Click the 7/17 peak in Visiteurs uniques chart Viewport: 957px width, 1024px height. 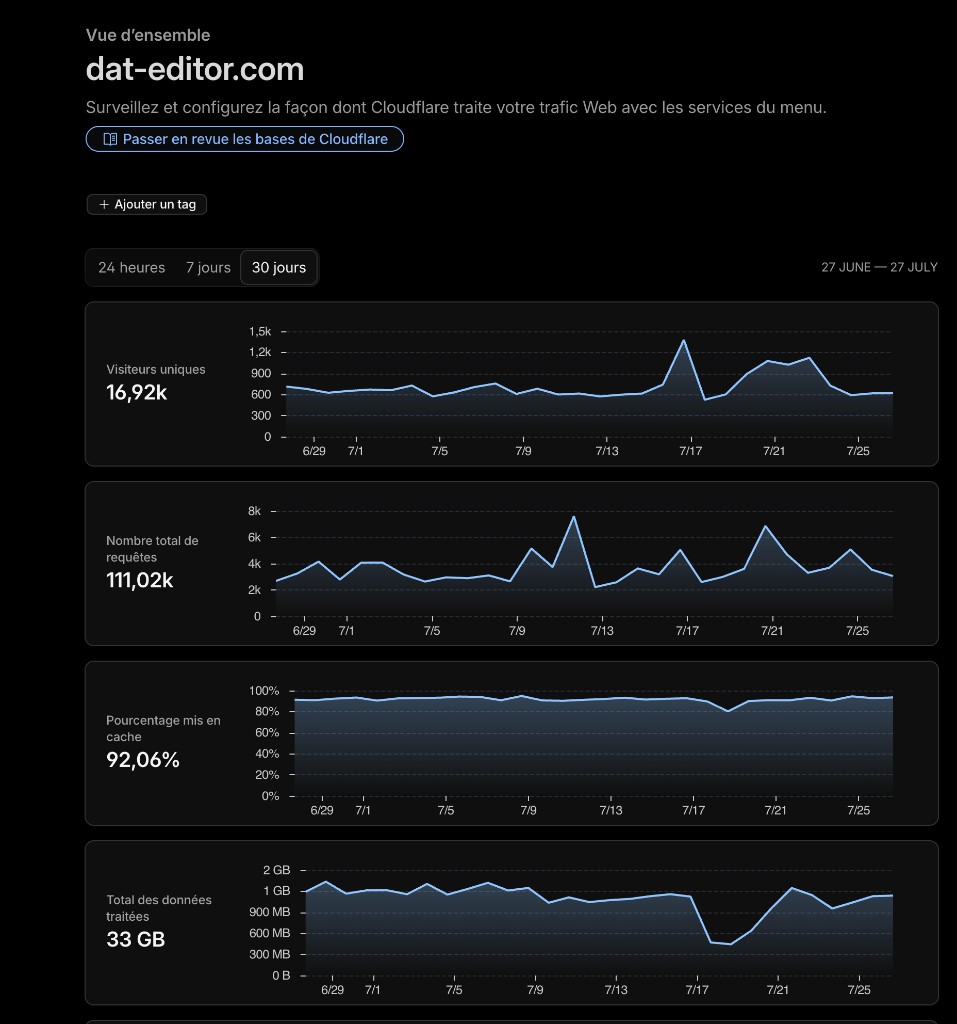coord(683,340)
